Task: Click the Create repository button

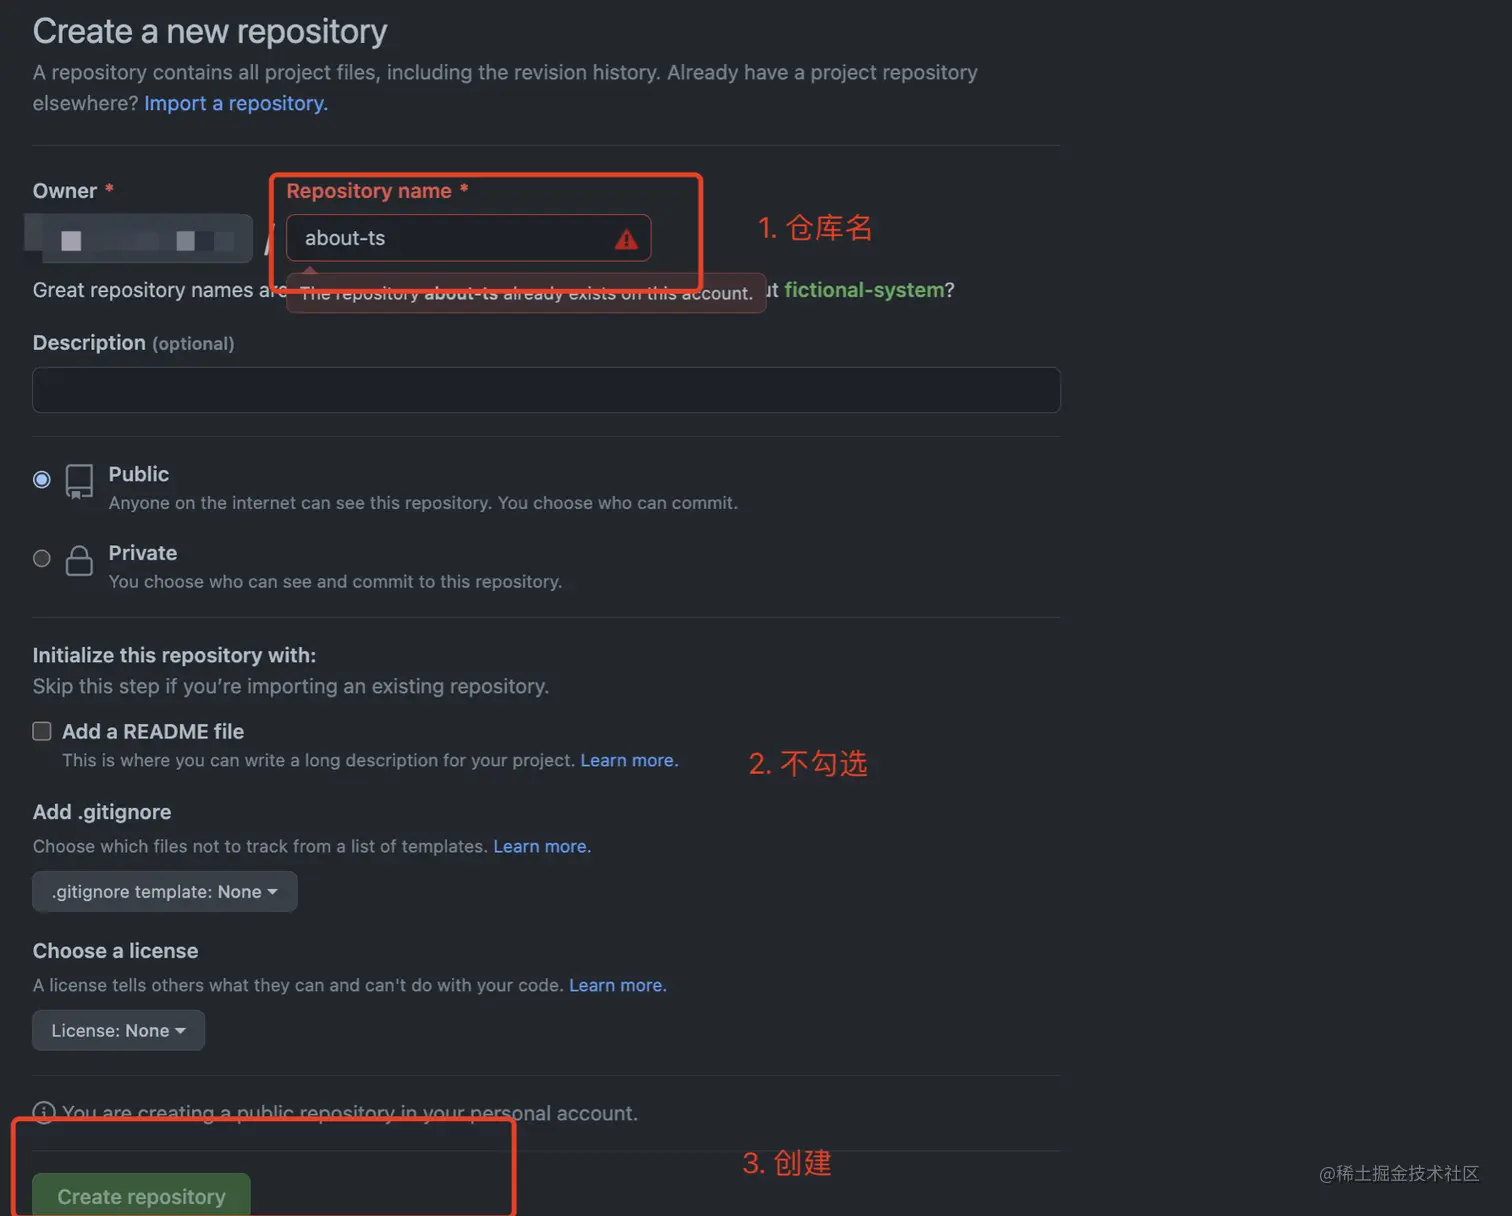Action: click(x=141, y=1196)
